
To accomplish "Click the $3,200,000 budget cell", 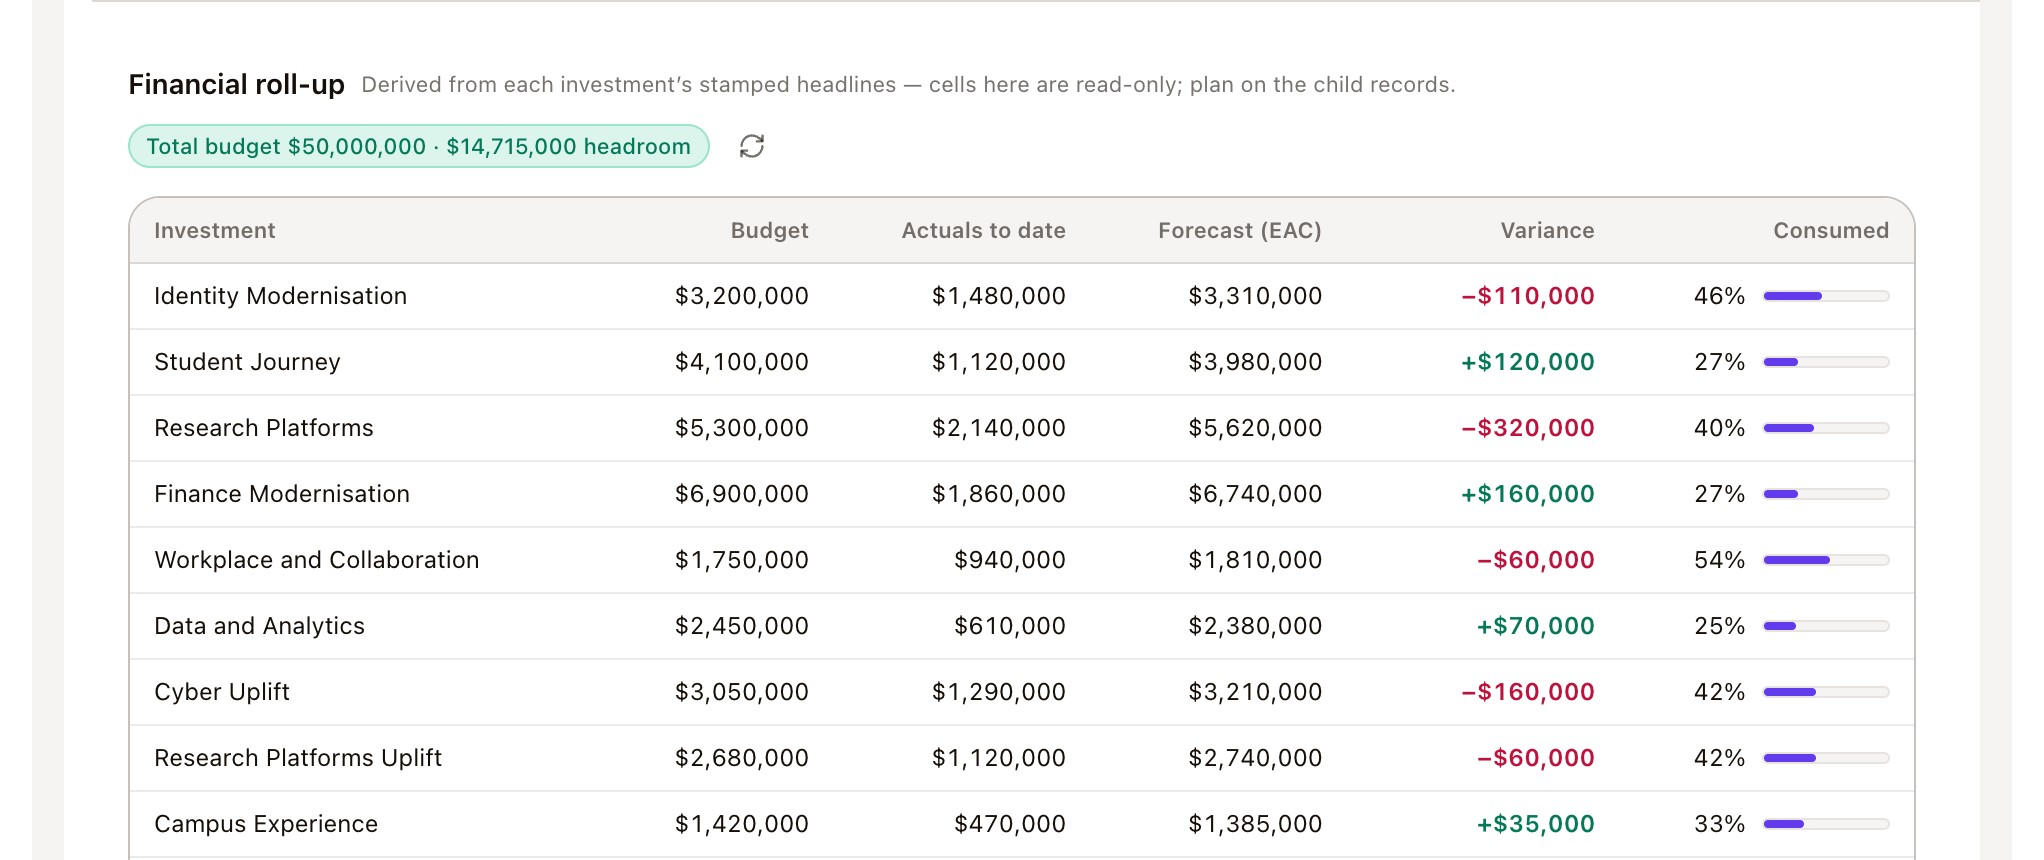I will (x=742, y=296).
